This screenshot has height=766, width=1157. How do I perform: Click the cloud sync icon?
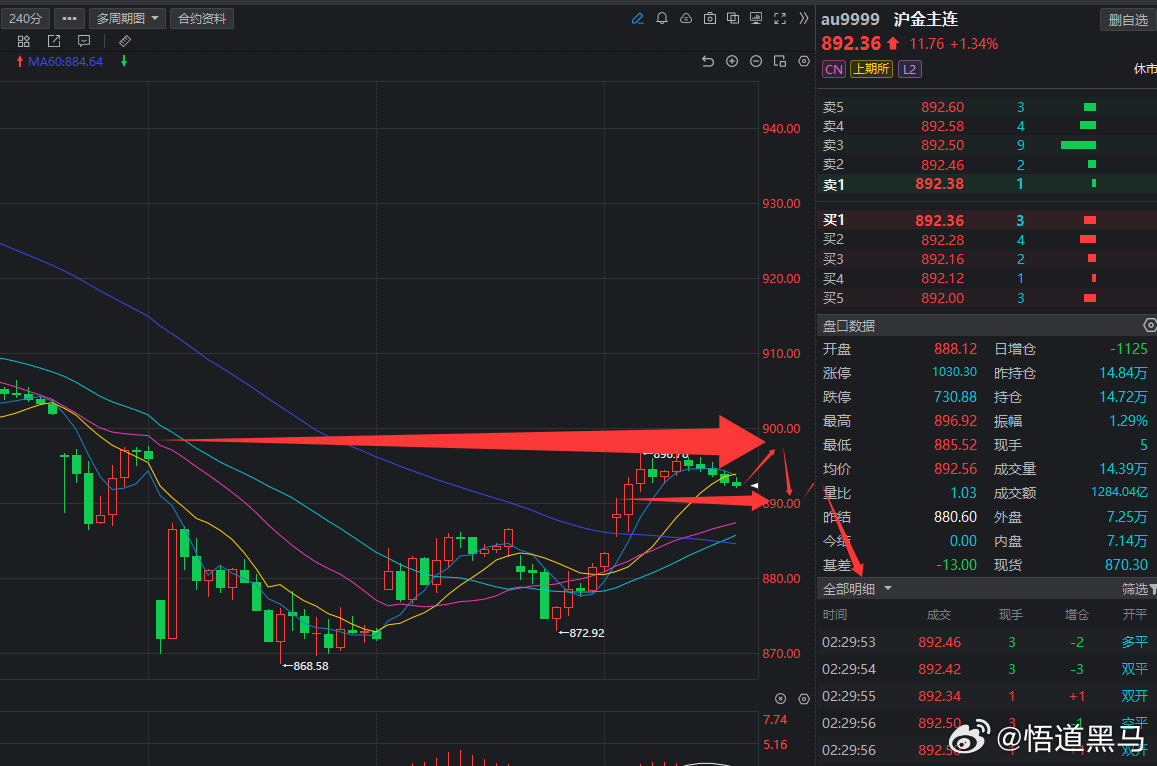click(685, 18)
